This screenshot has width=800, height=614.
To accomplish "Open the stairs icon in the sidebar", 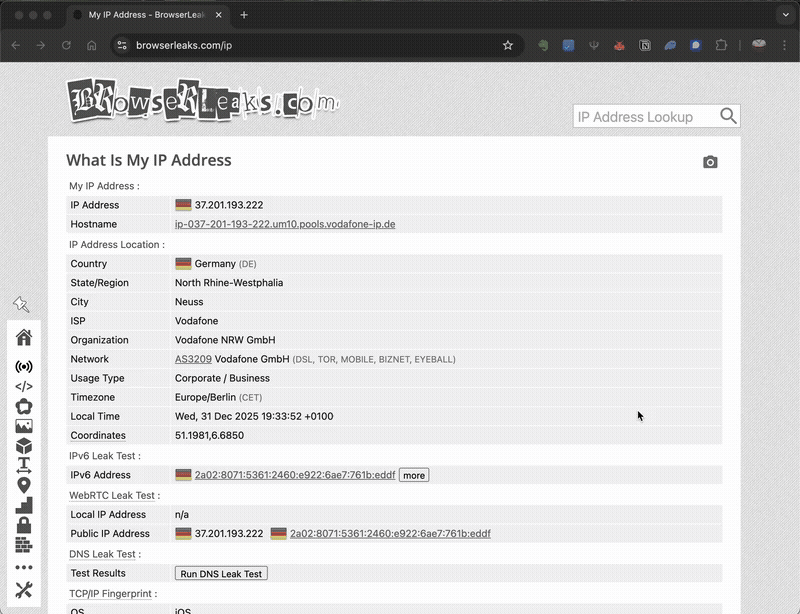I will click(x=23, y=505).
